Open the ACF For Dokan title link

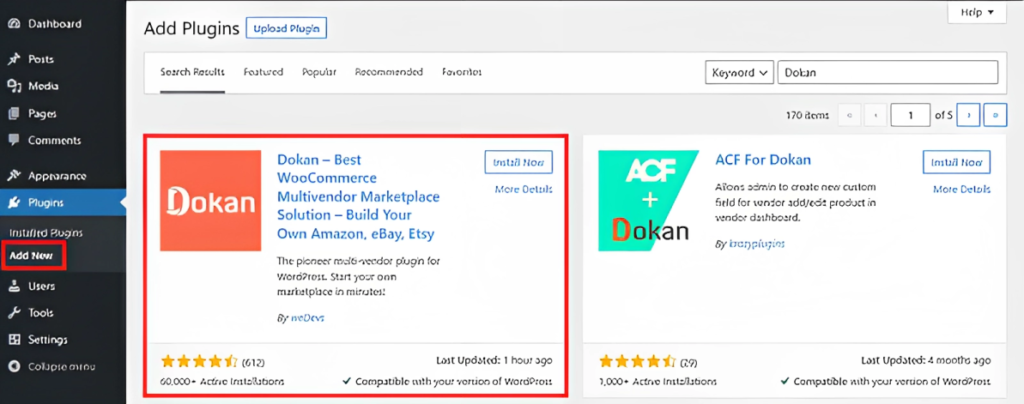[x=763, y=160]
